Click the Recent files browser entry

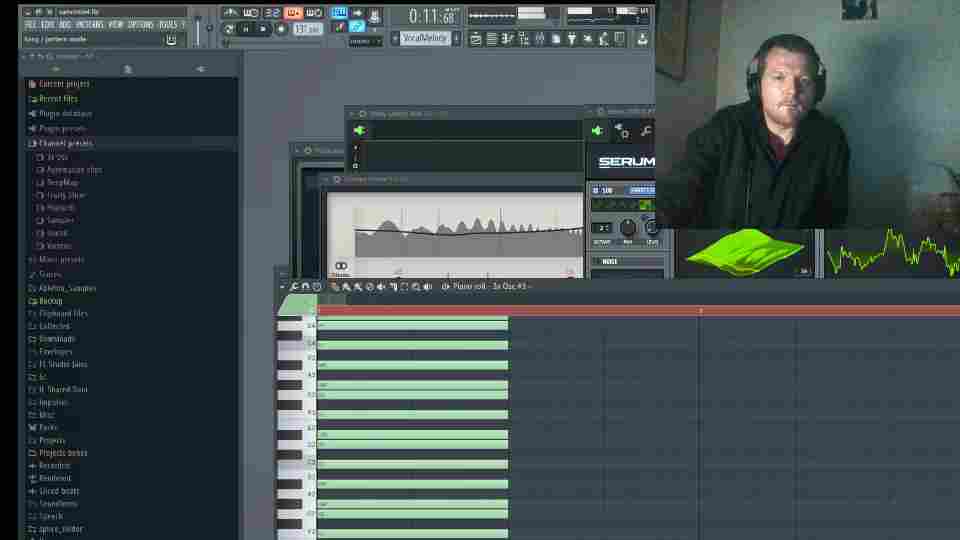point(58,99)
